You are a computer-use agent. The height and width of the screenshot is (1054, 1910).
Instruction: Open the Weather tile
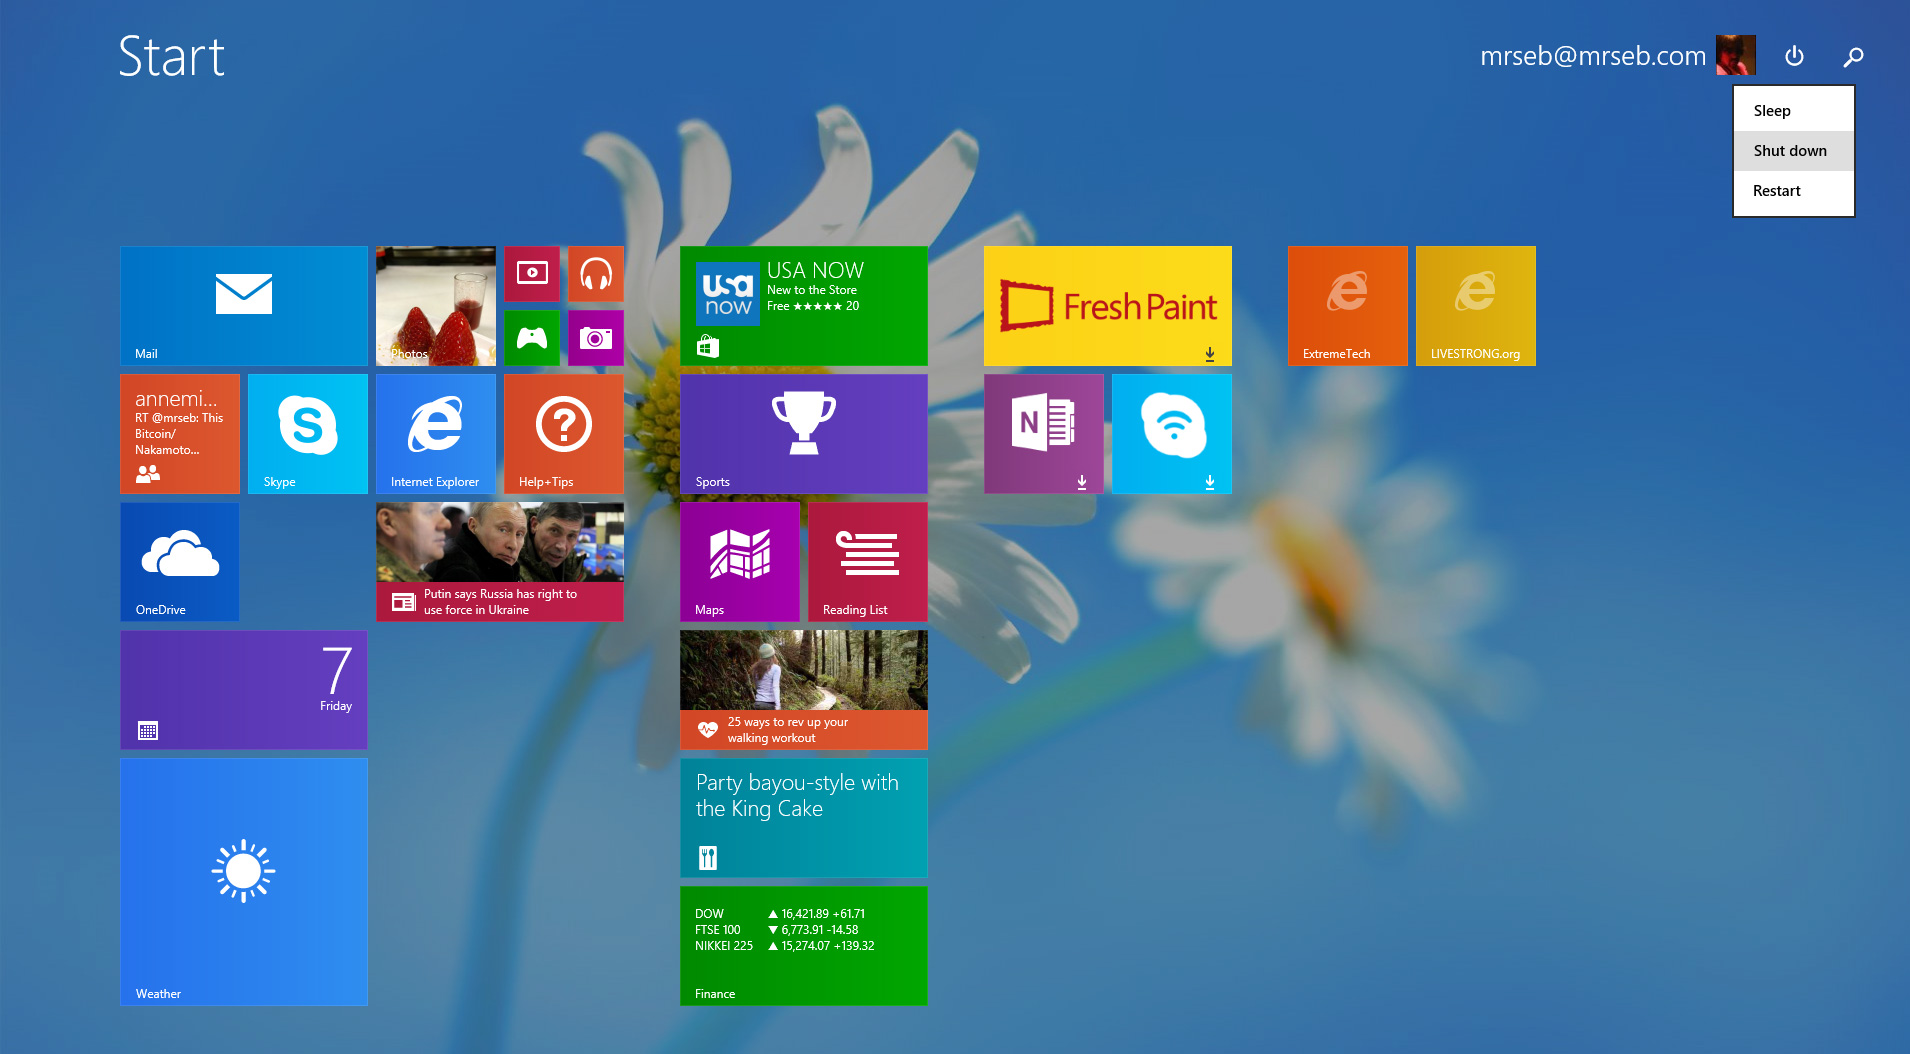coord(243,880)
